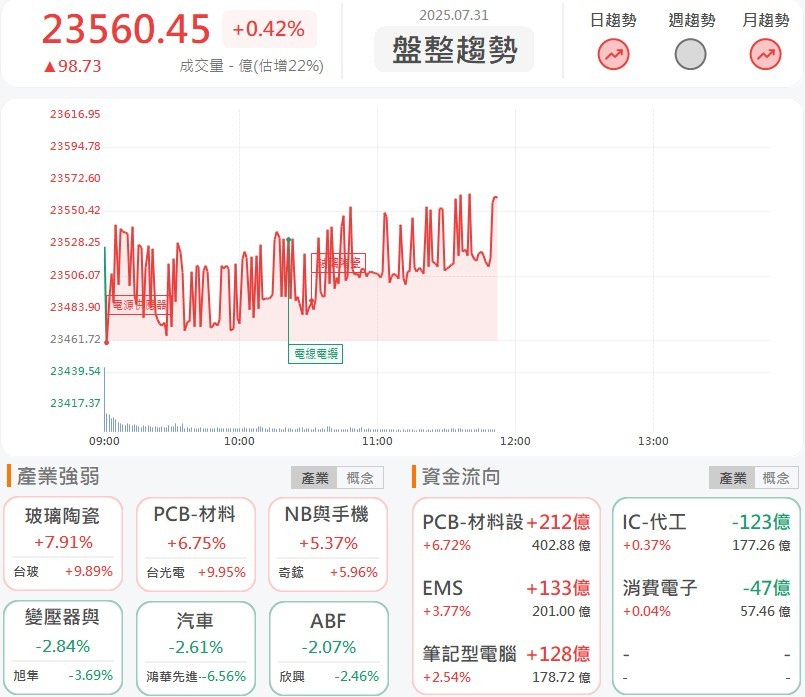The image size is (805, 697).
Task: Click the 筆記型電腦 +128億 fund flow row
Action: coord(506,665)
